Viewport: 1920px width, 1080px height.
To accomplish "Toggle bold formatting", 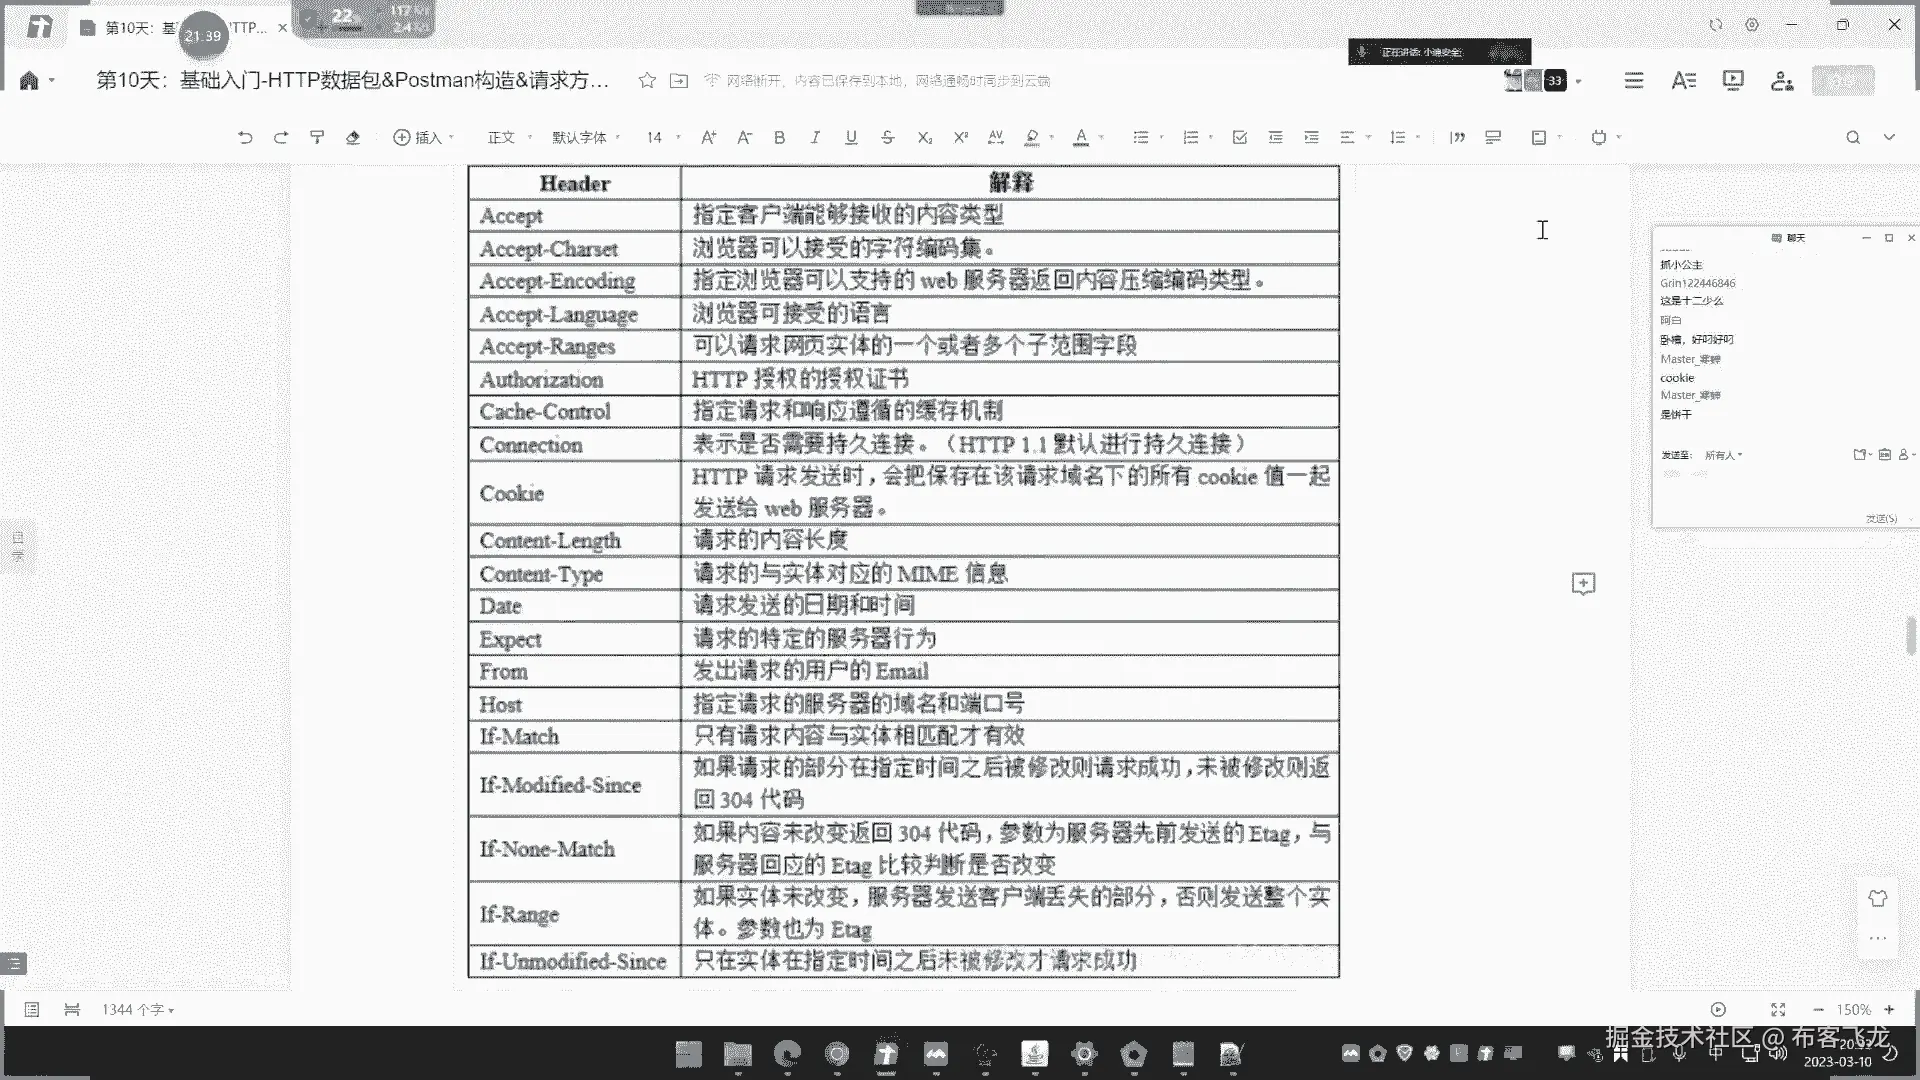I will [x=779, y=137].
